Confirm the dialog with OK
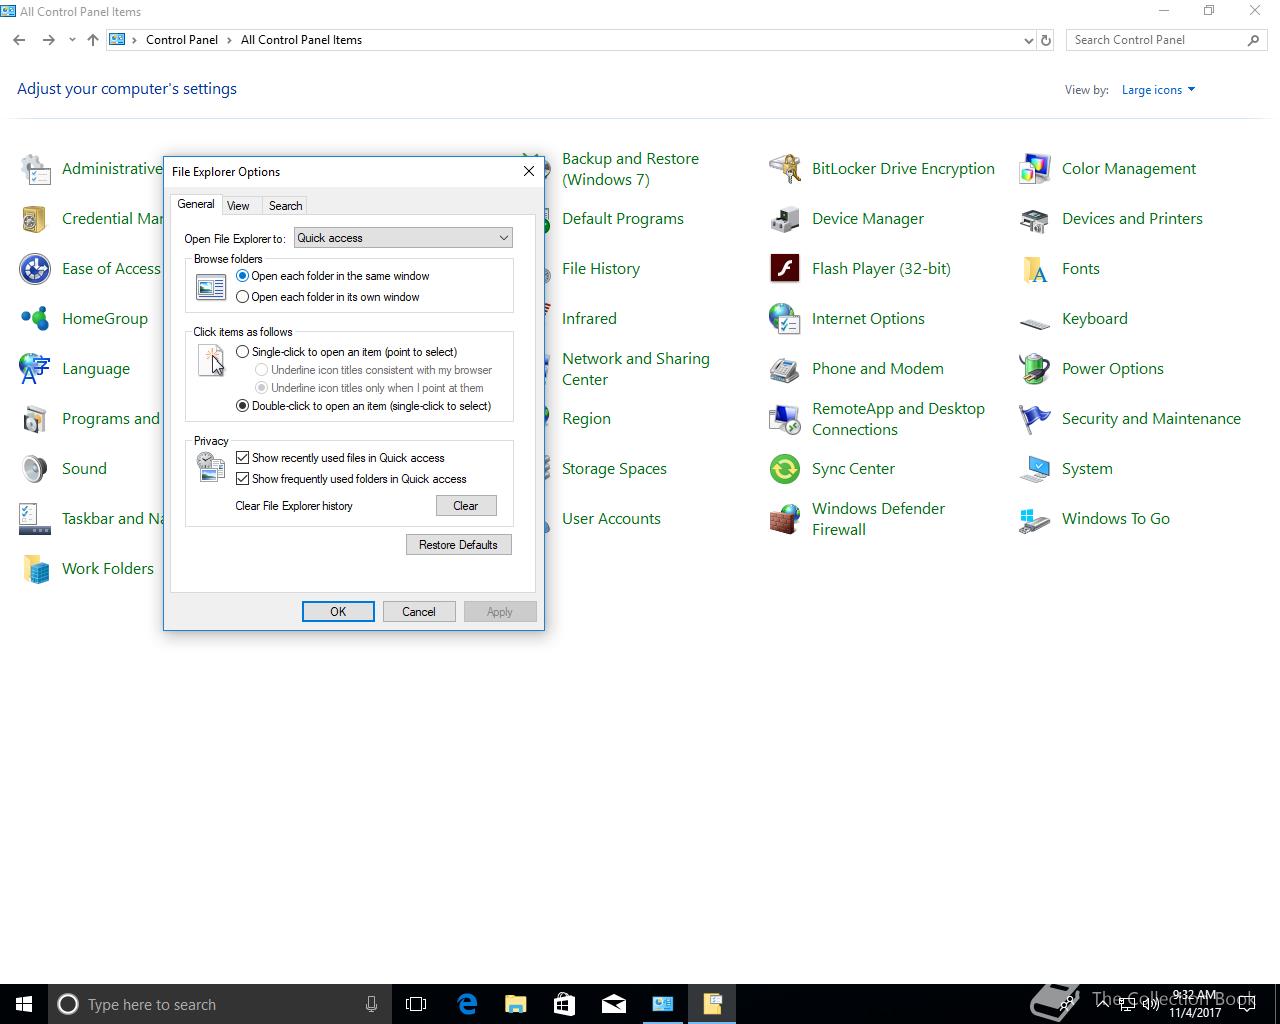 coord(338,612)
